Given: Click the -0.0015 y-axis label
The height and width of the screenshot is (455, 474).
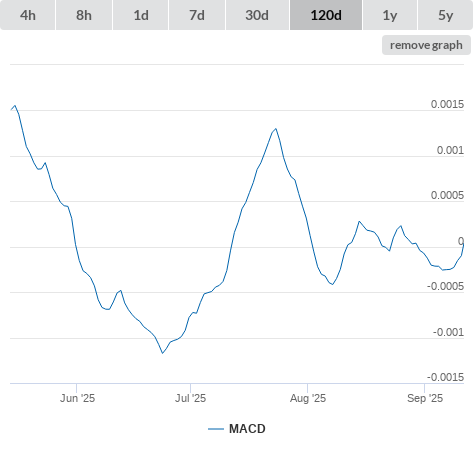Looking at the screenshot, I should point(445,377).
